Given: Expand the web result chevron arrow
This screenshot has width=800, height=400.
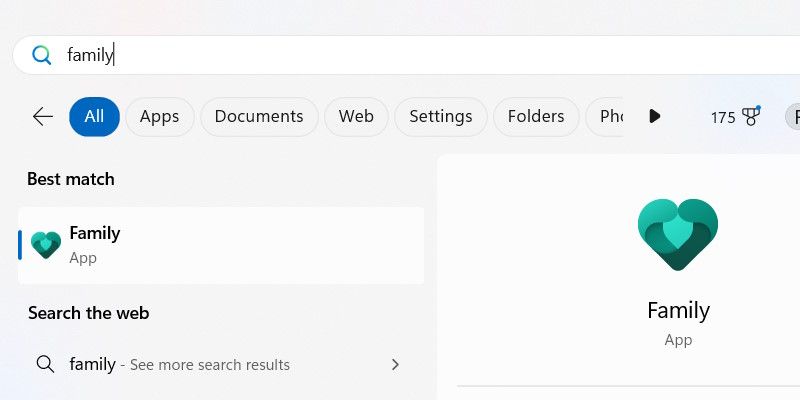Looking at the screenshot, I should 395,364.
